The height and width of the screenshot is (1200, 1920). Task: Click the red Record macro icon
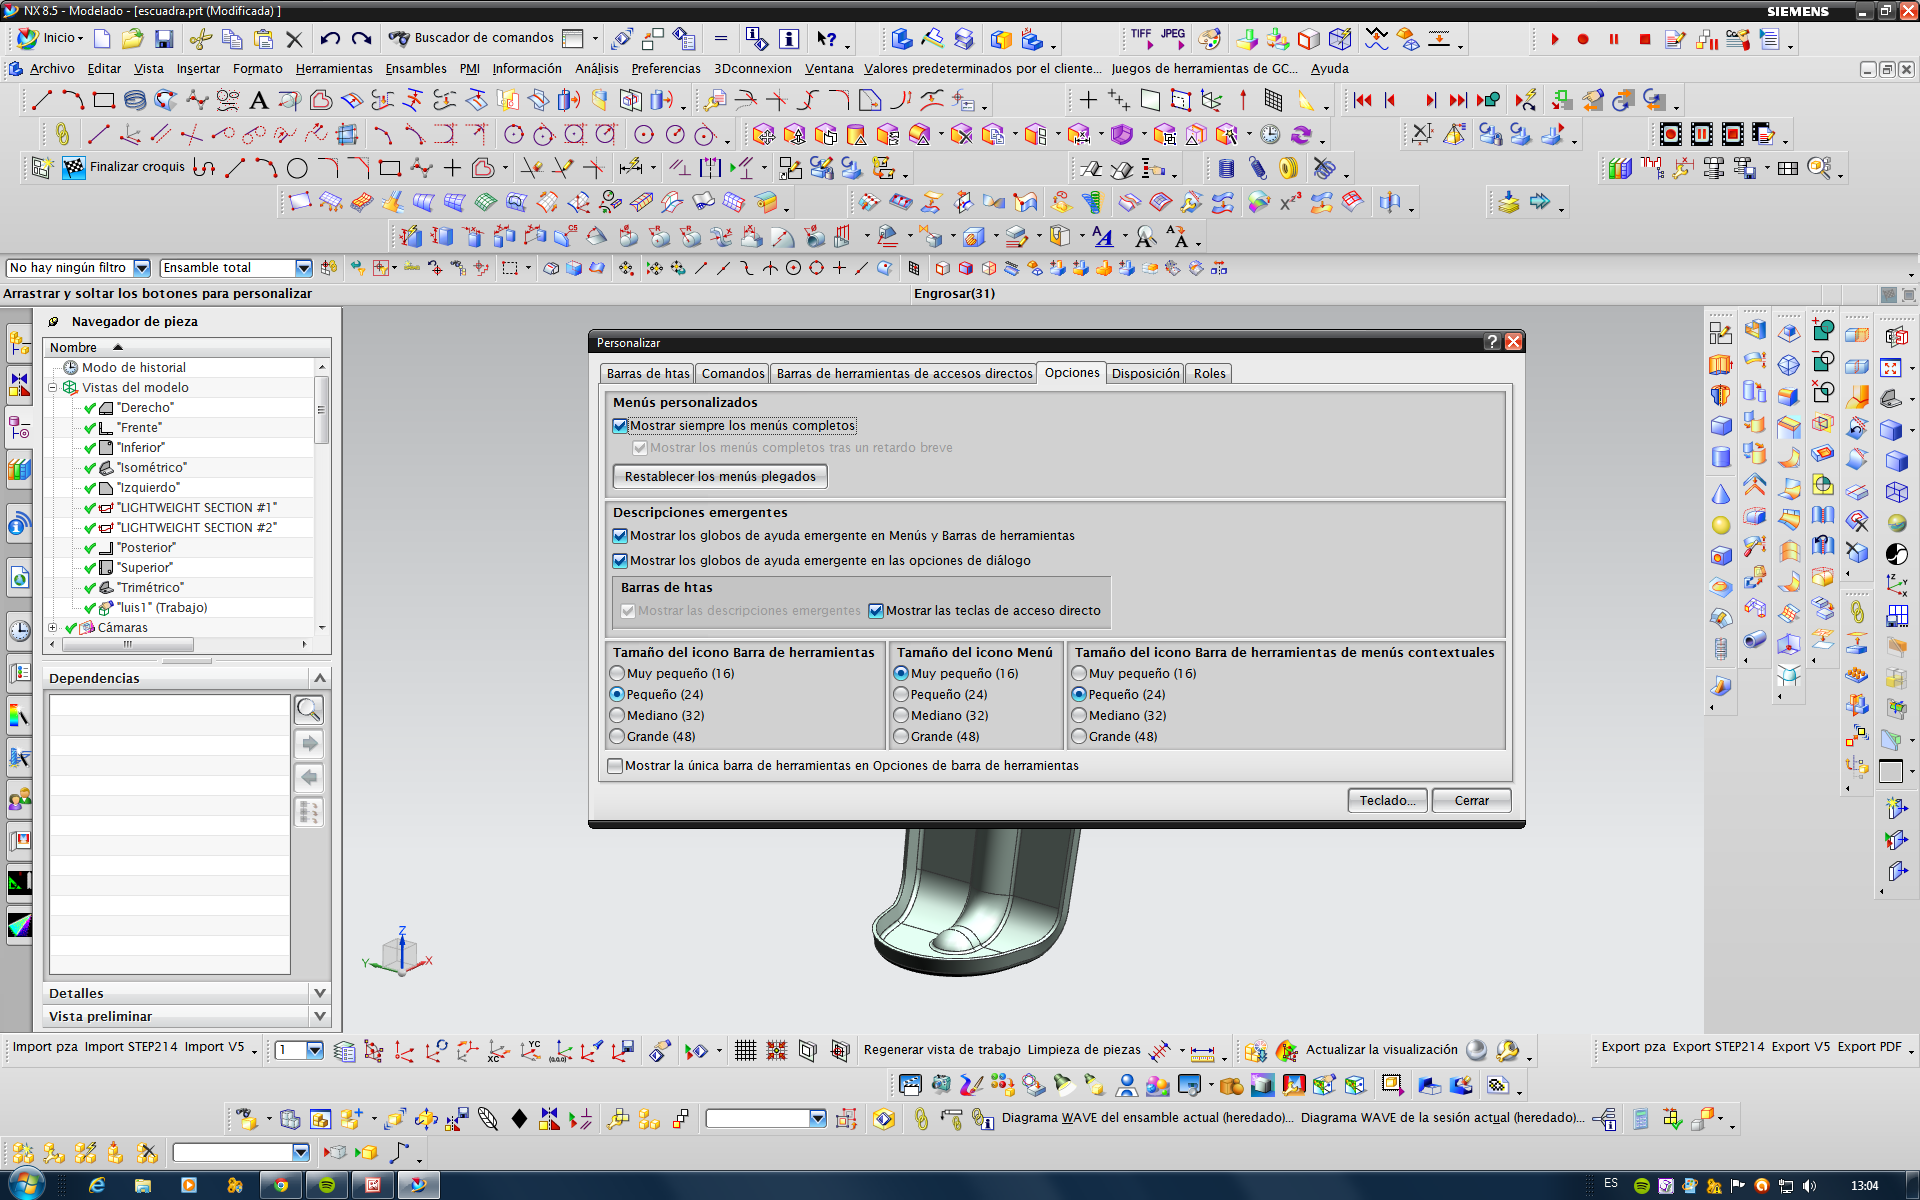click(x=1583, y=39)
